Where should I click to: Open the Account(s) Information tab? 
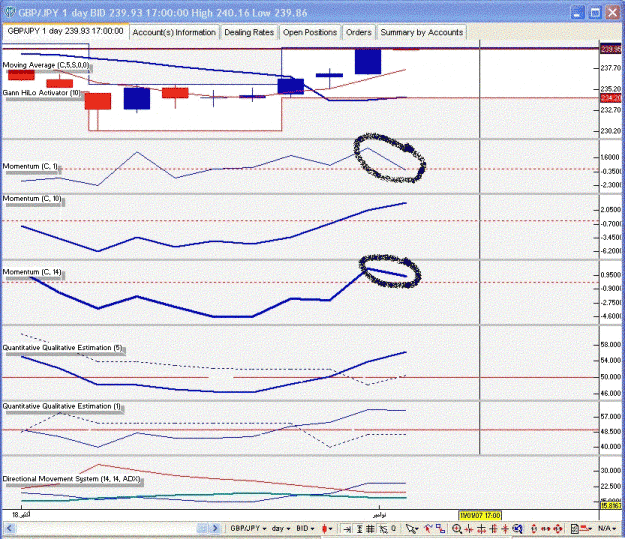point(174,32)
